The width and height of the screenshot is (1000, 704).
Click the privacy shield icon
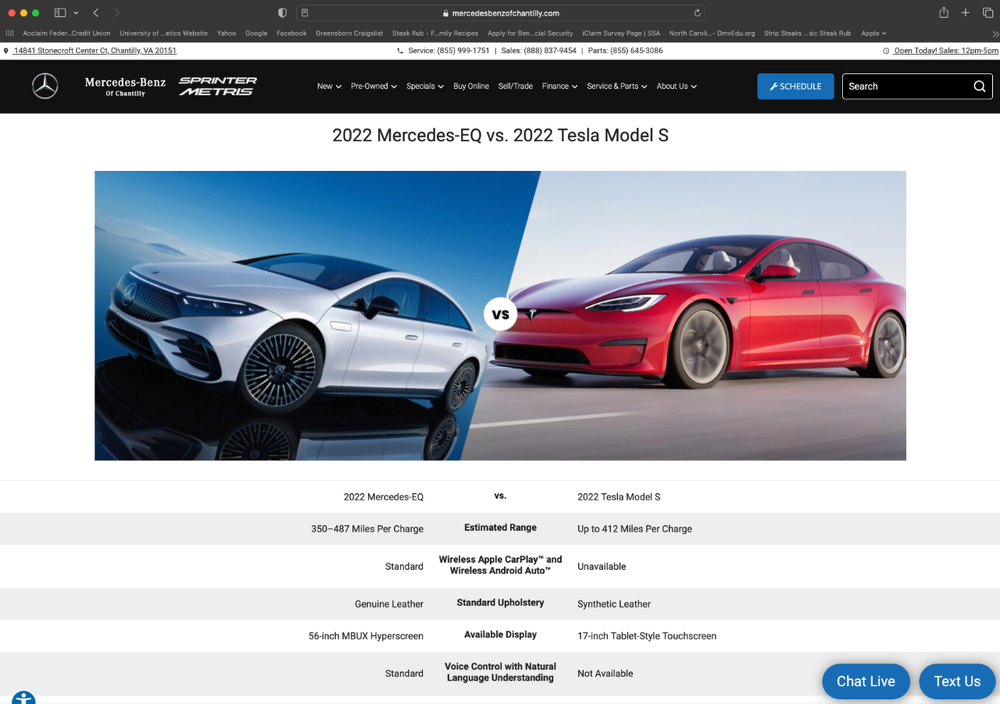click(282, 13)
